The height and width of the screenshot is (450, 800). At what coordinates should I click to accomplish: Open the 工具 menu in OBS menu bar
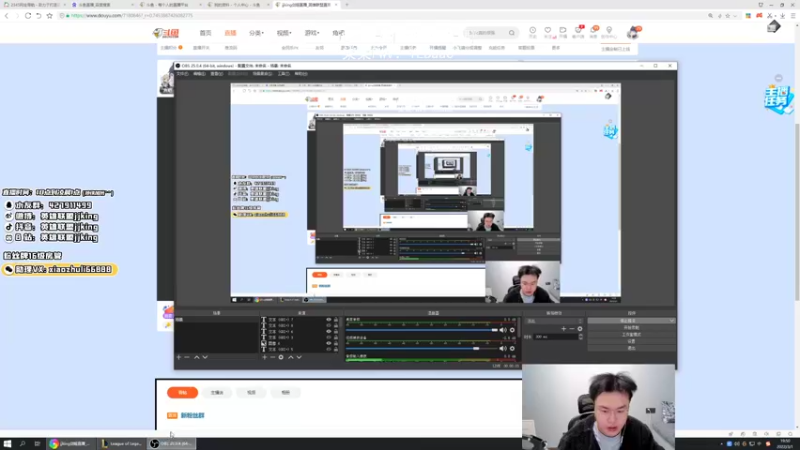(x=284, y=74)
